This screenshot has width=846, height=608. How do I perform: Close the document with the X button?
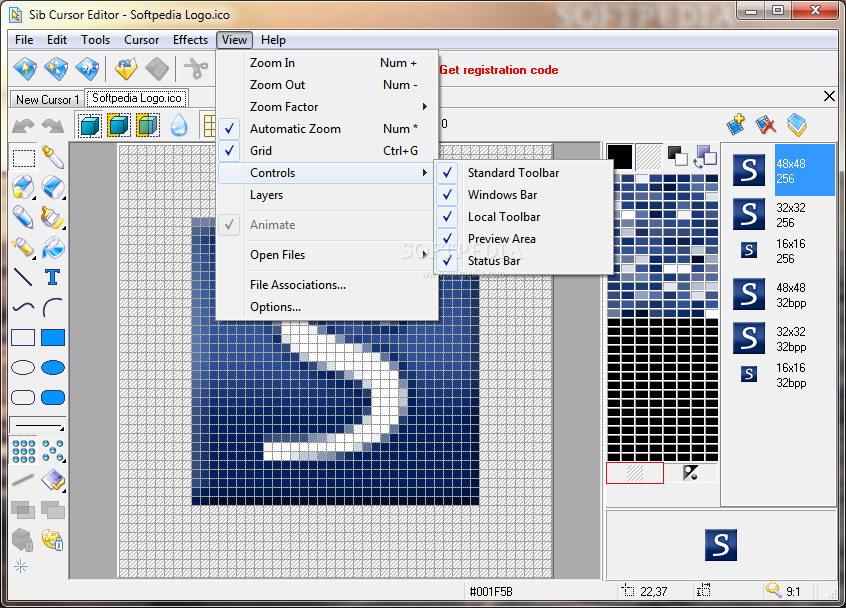tap(829, 97)
